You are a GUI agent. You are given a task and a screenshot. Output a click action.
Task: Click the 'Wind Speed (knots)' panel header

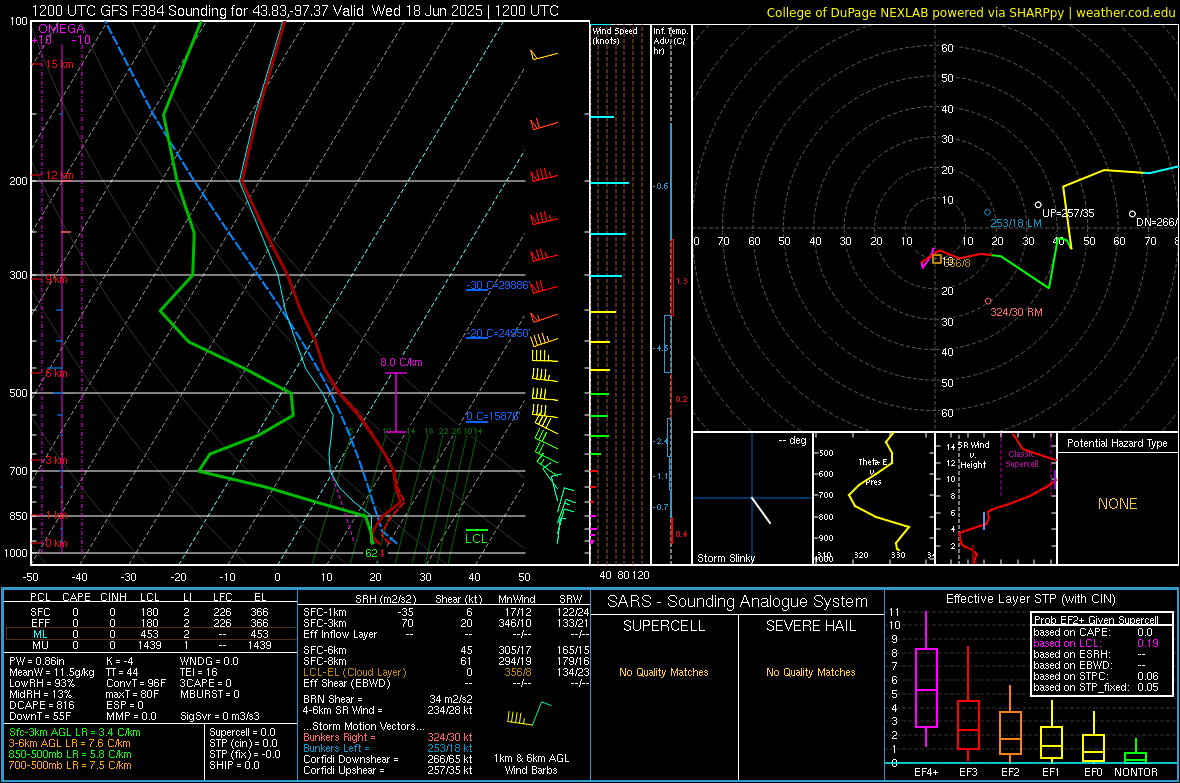(614, 35)
